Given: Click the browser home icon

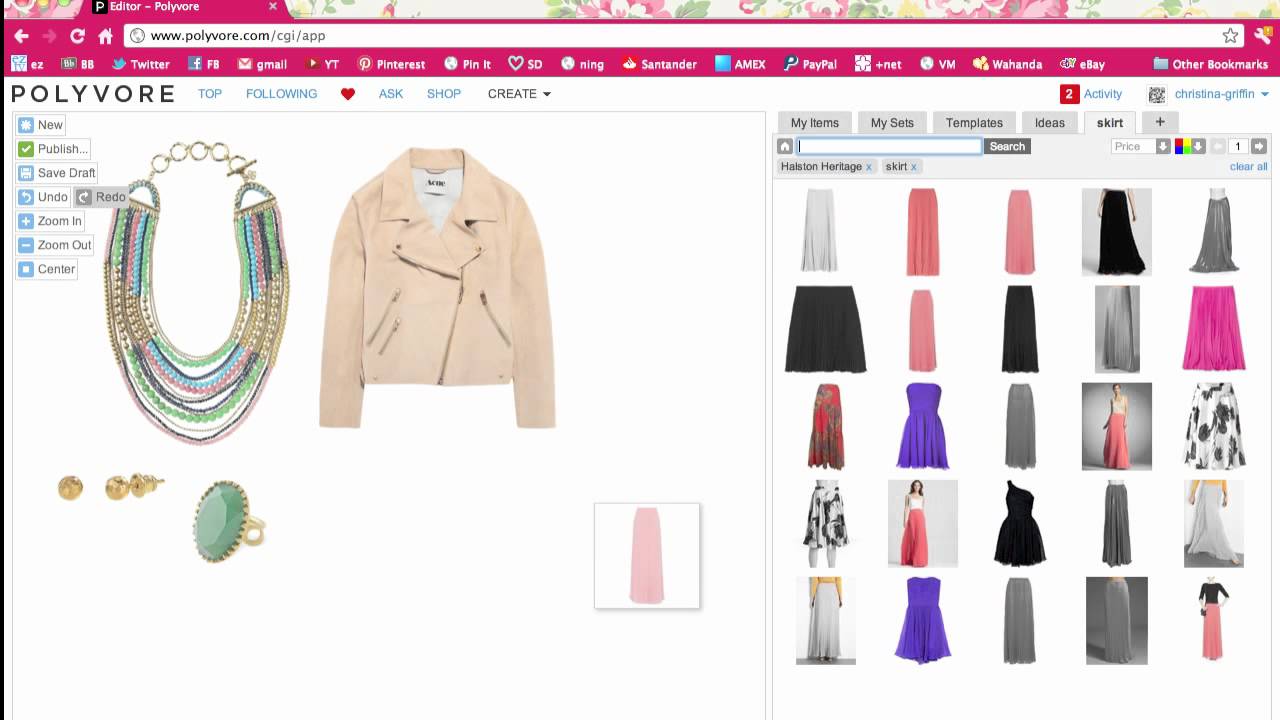Looking at the screenshot, I should pyautogui.click(x=105, y=35).
